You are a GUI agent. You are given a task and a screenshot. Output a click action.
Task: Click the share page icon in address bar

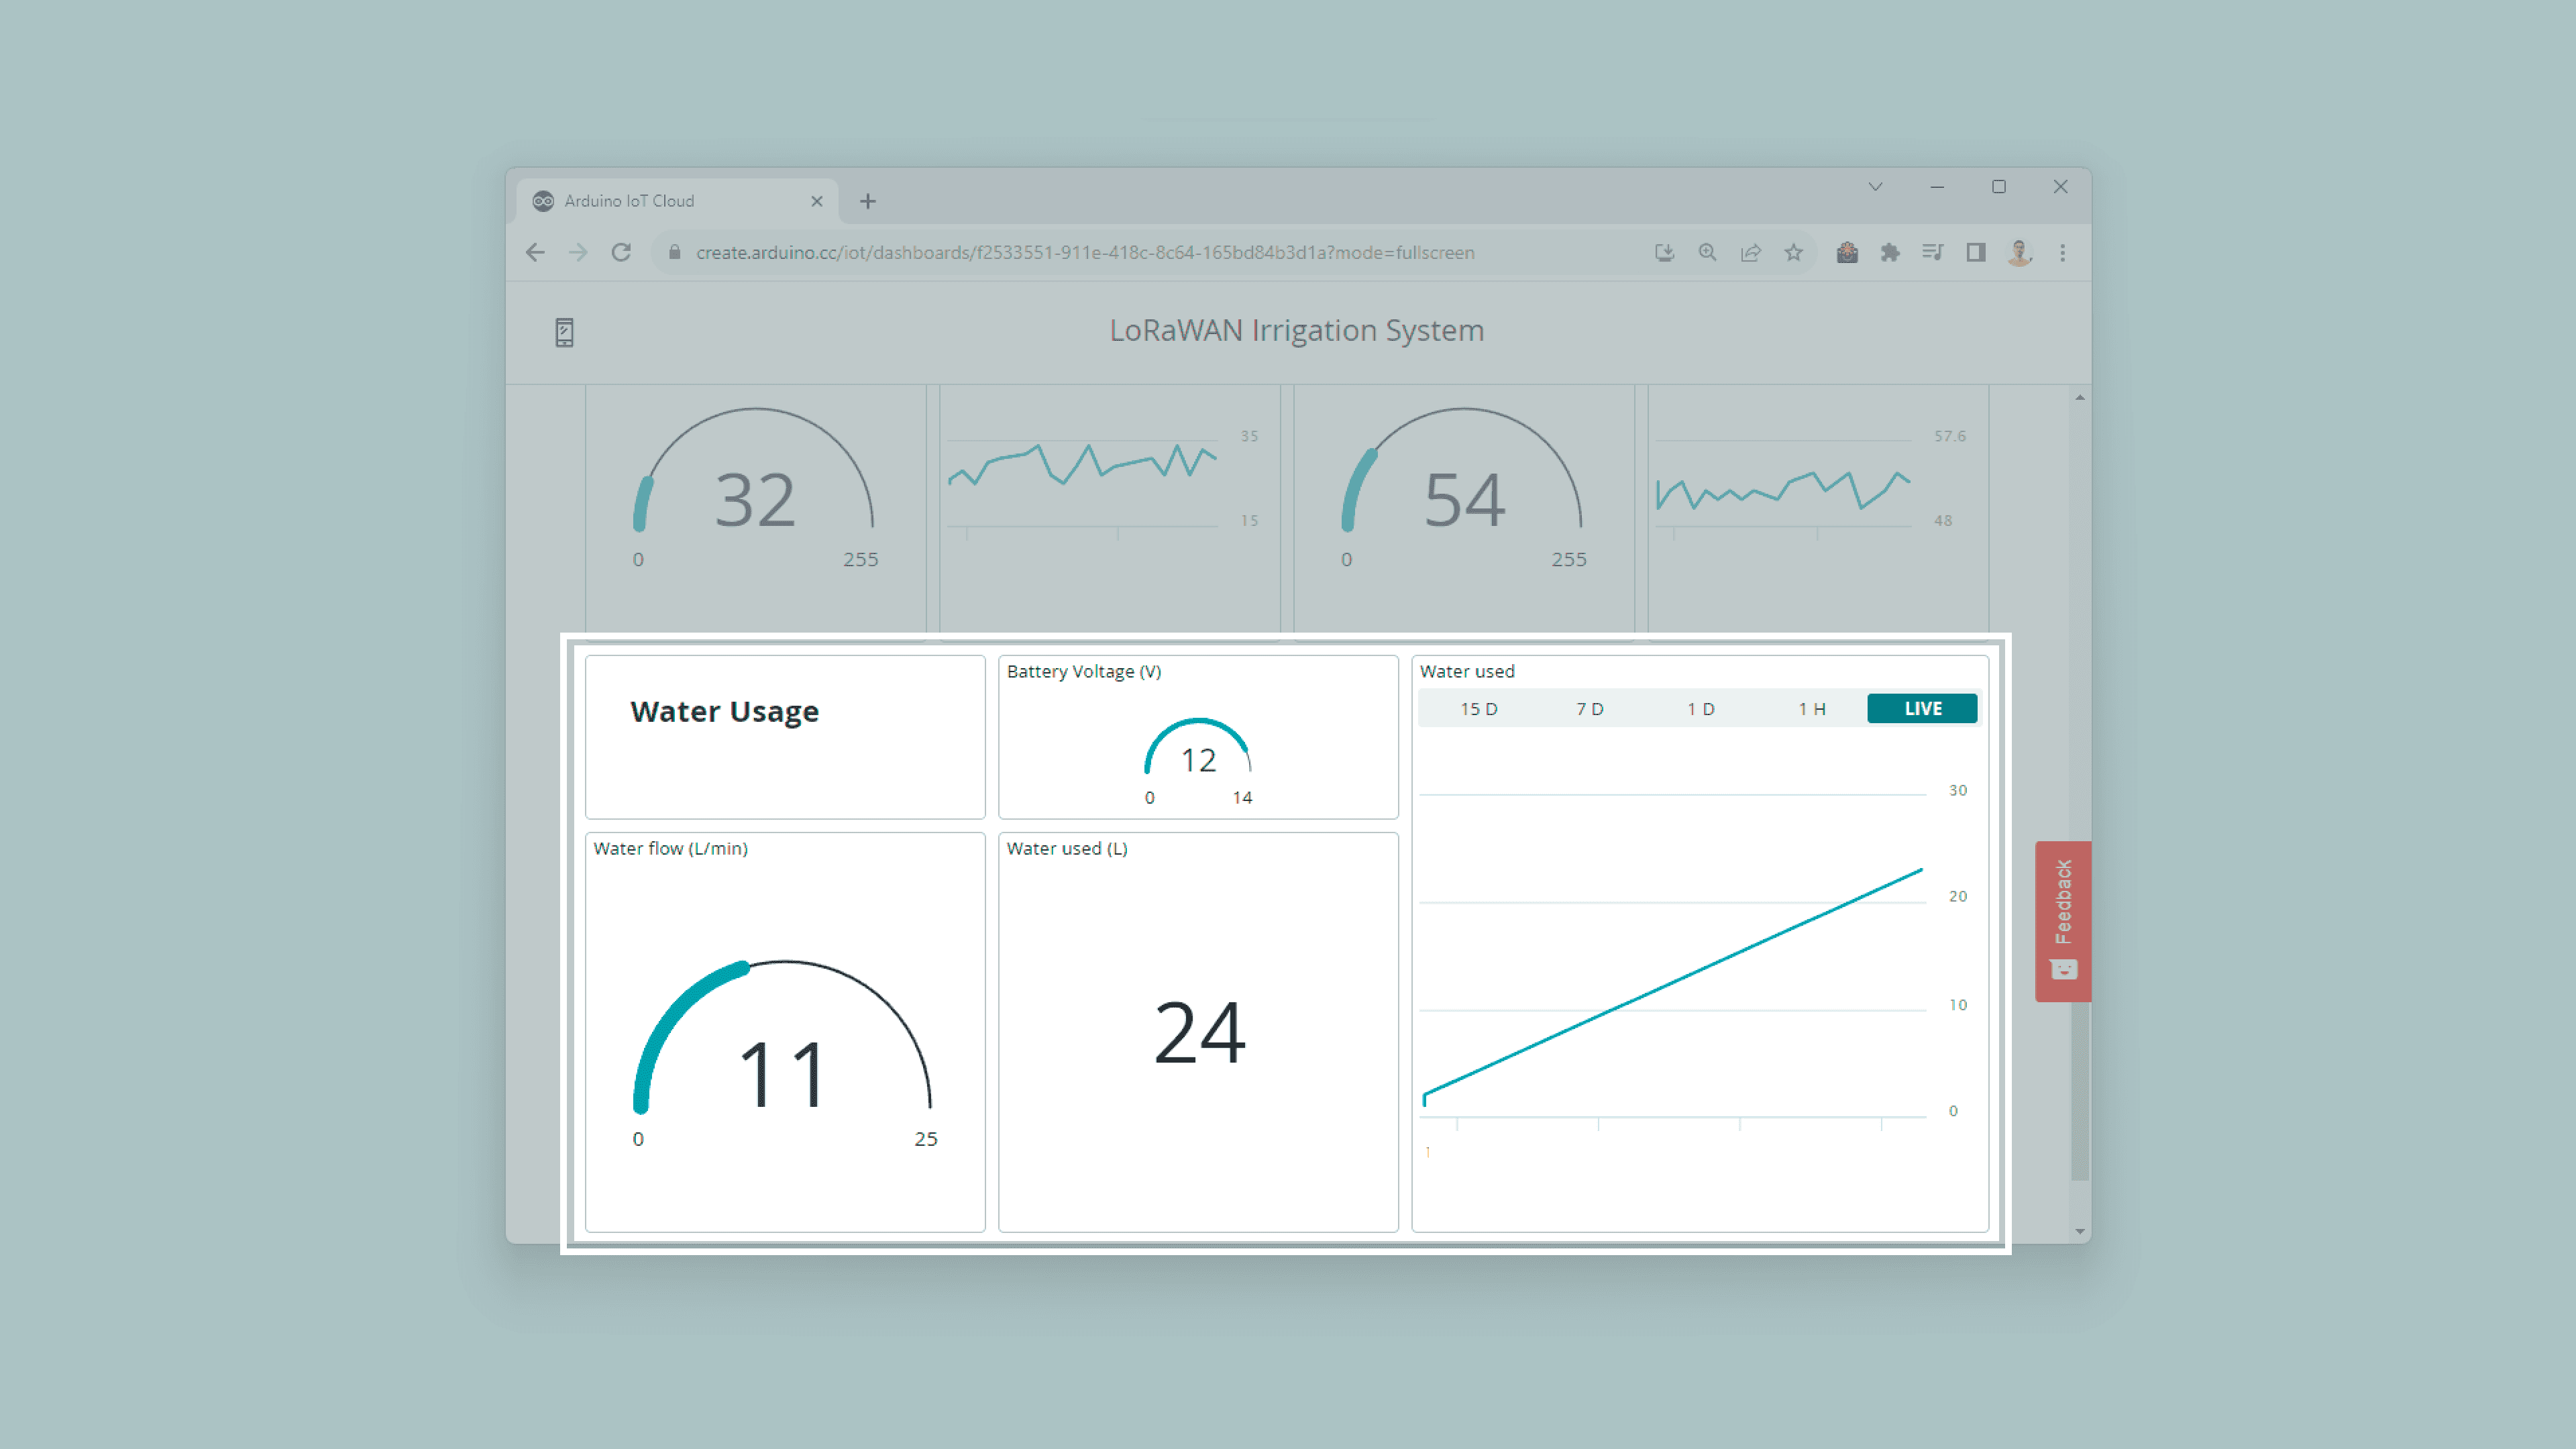[x=1750, y=253]
